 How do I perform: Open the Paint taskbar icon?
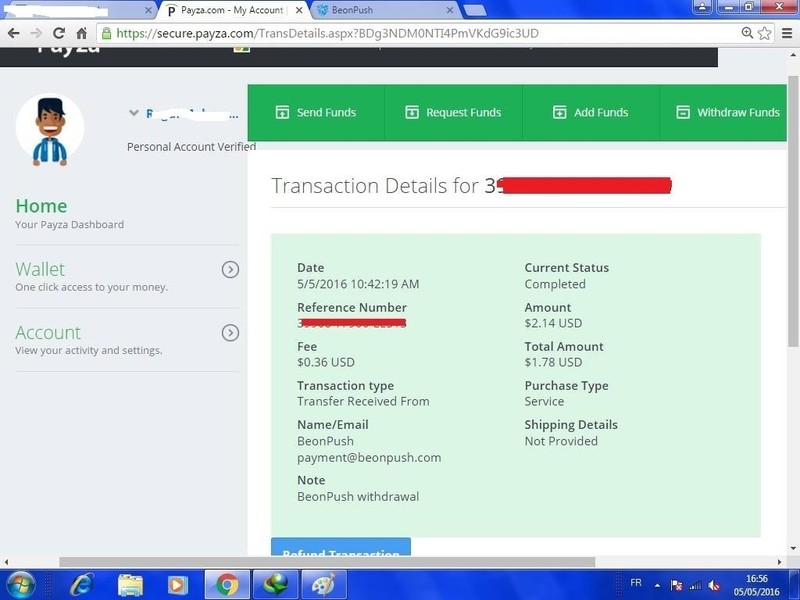(323, 585)
